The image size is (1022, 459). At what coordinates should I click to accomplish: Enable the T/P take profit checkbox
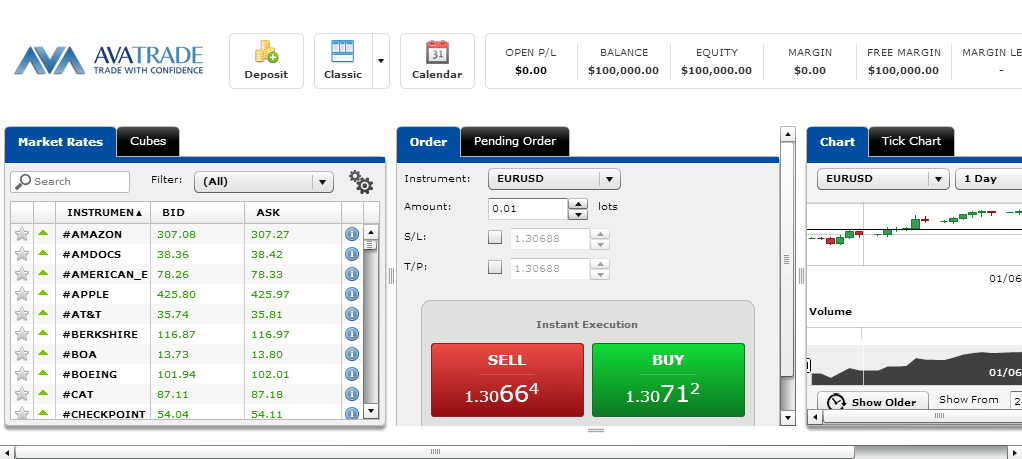[x=495, y=267]
